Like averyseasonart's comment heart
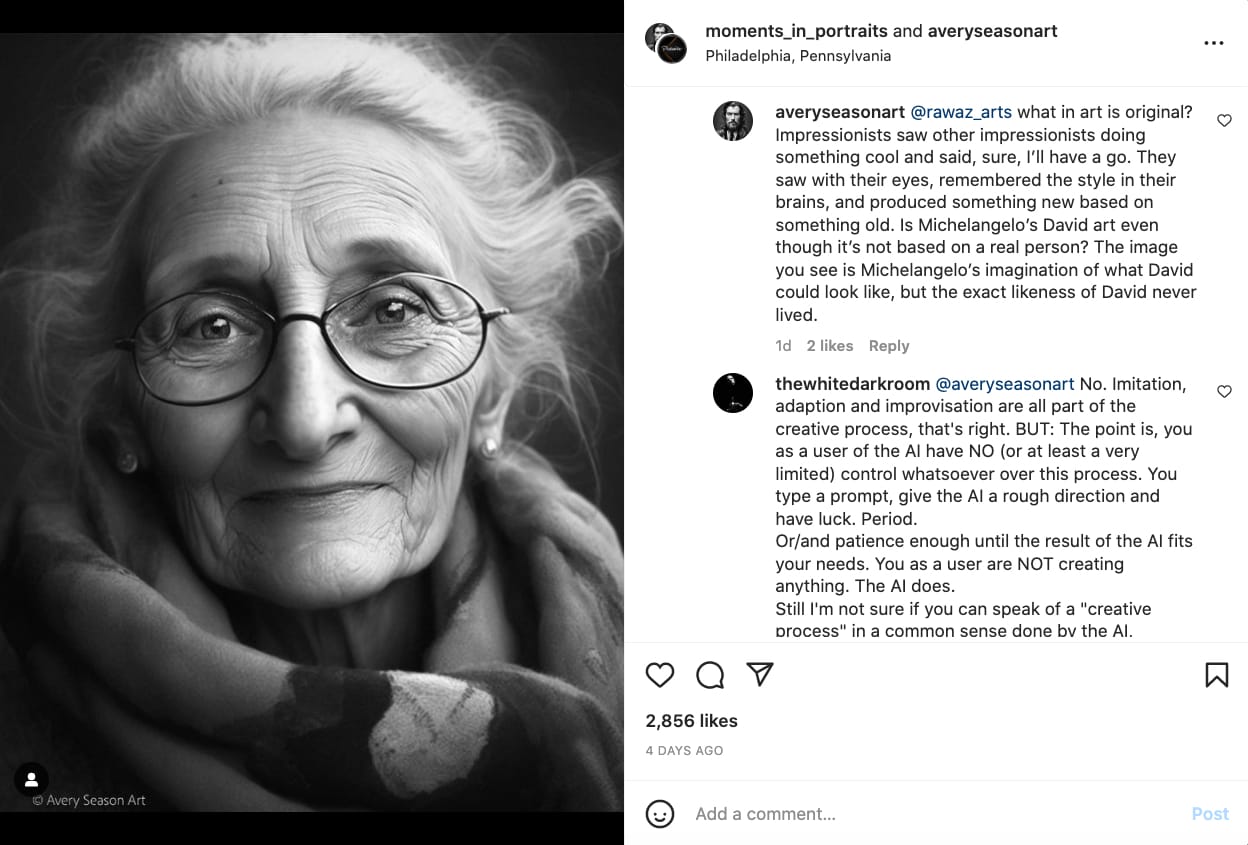The image size is (1248, 845). tap(1224, 120)
